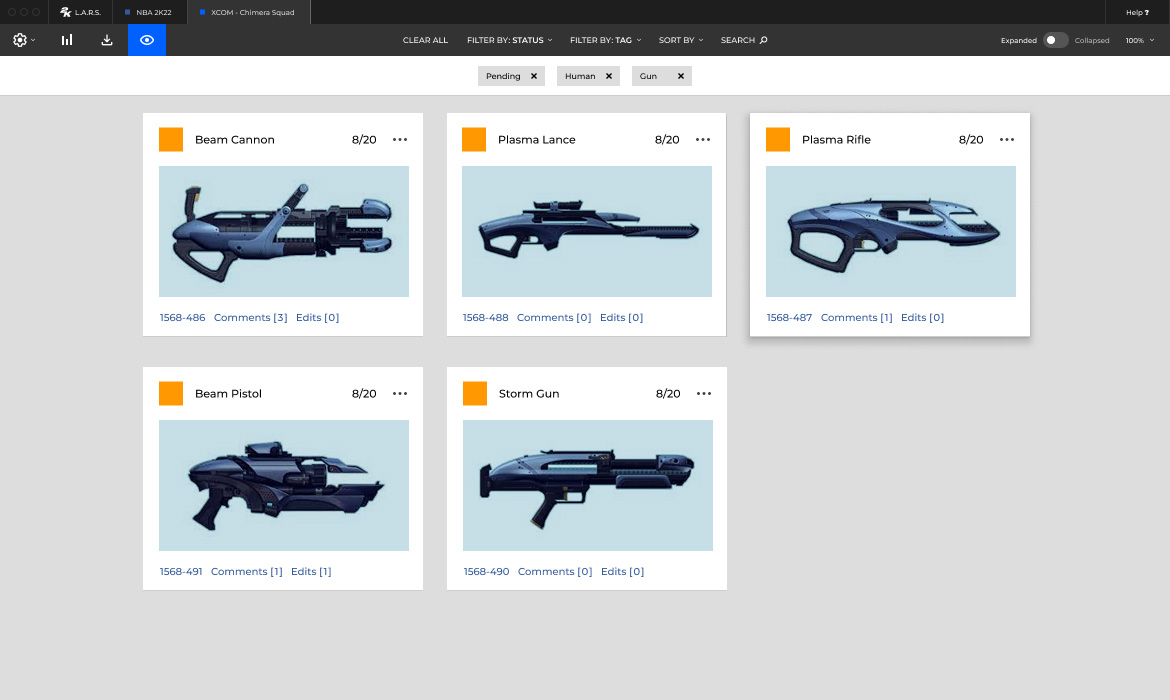Open Edits [0] on Plasma Rifle
Screen dimensions: 1170x700
[x=922, y=317]
